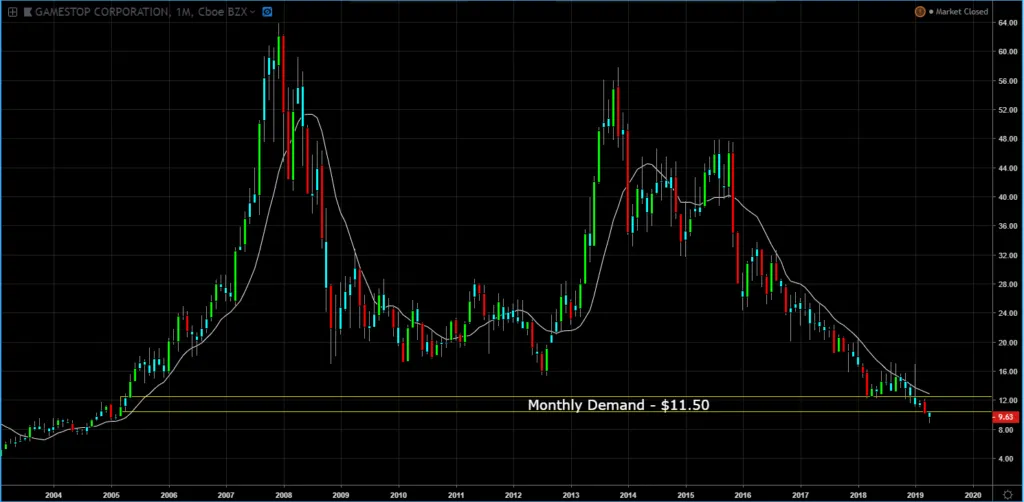Click the 4.00 price scale label
1024x502 pixels.
coord(1007,459)
